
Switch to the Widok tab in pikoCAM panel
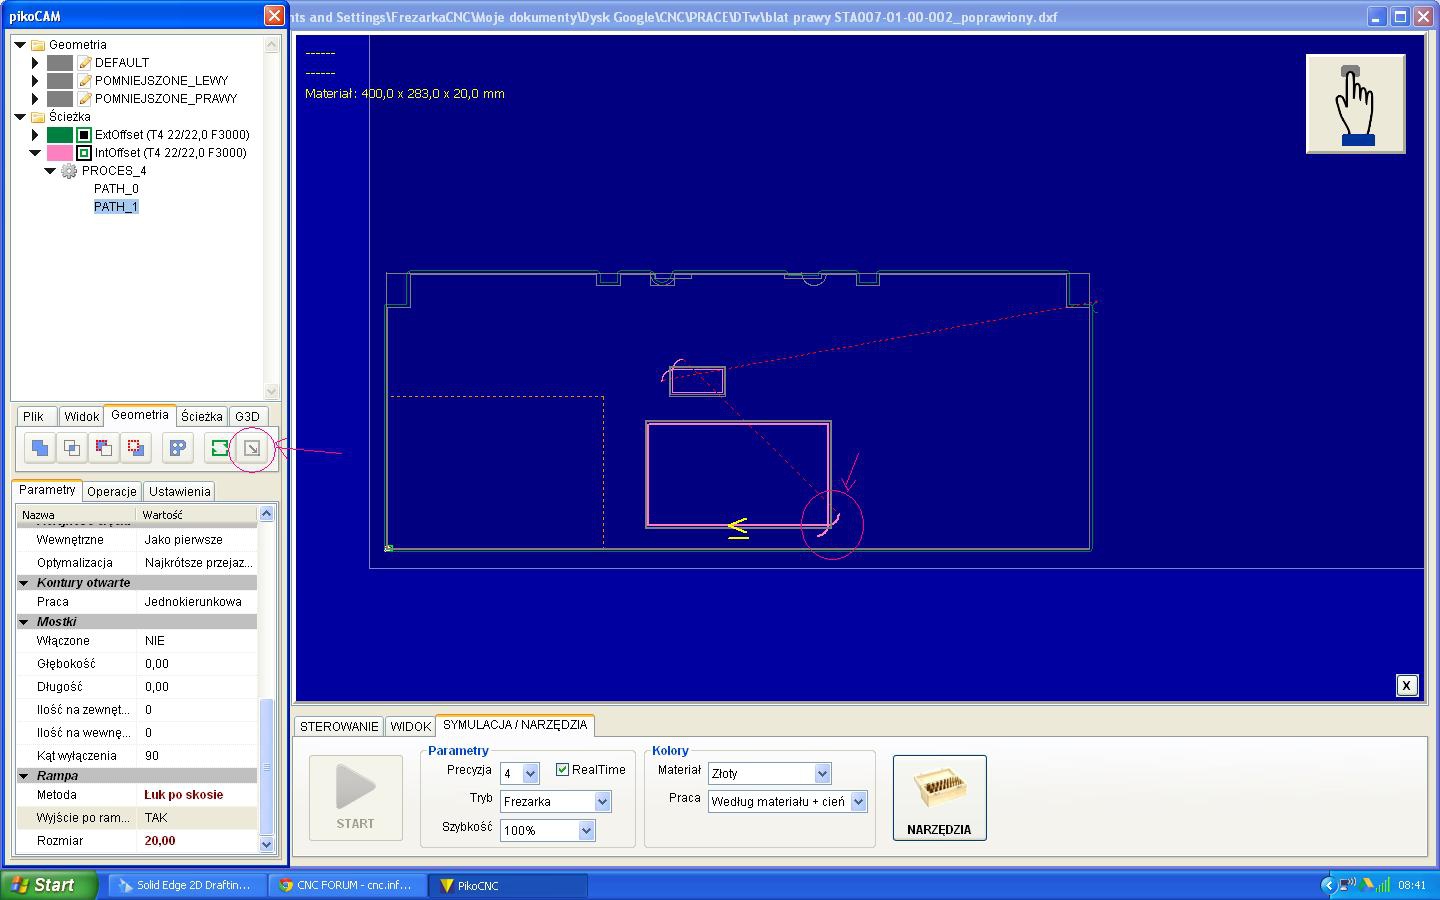81,417
